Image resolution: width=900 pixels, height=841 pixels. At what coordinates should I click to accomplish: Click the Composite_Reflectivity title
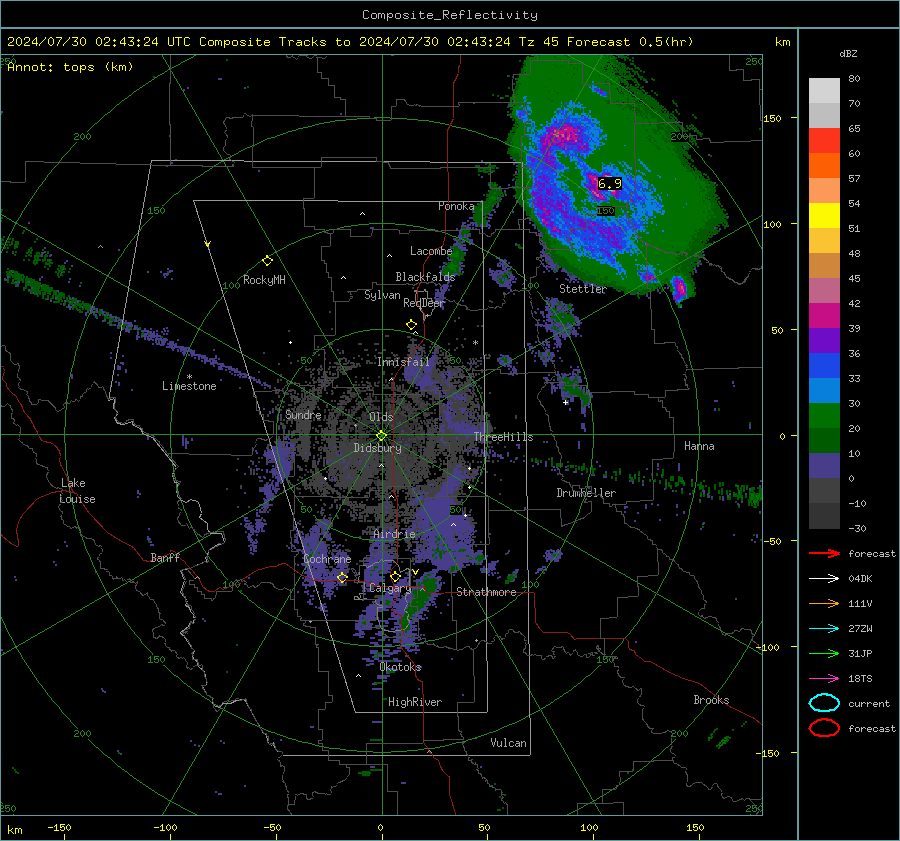(x=450, y=15)
